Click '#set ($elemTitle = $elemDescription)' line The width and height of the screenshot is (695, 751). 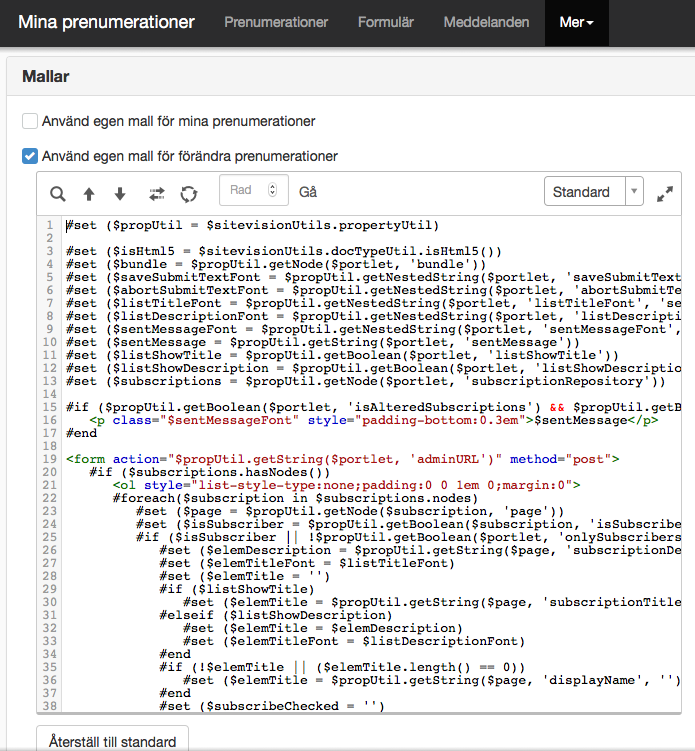tap(323, 628)
